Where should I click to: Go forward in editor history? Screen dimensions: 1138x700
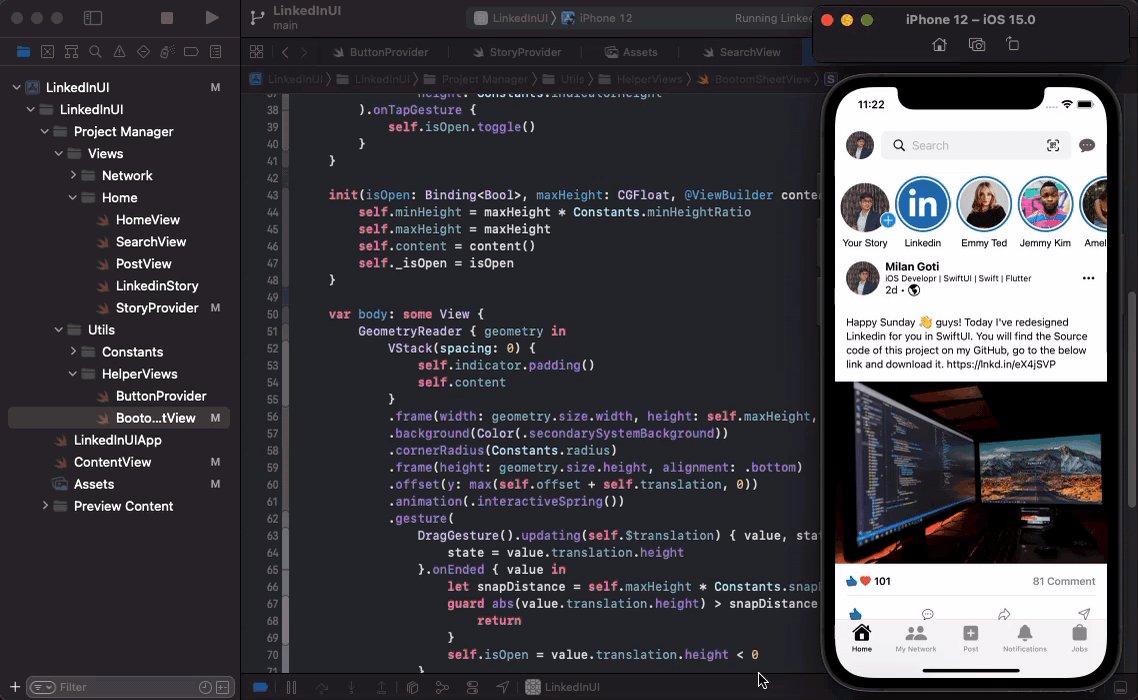(x=304, y=52)
